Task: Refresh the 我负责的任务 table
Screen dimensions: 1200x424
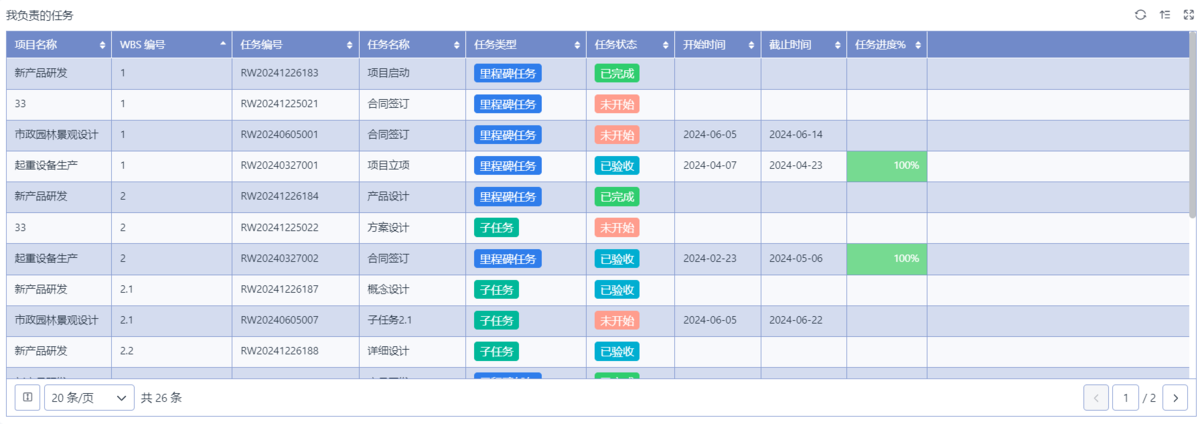Action: 1140,15
